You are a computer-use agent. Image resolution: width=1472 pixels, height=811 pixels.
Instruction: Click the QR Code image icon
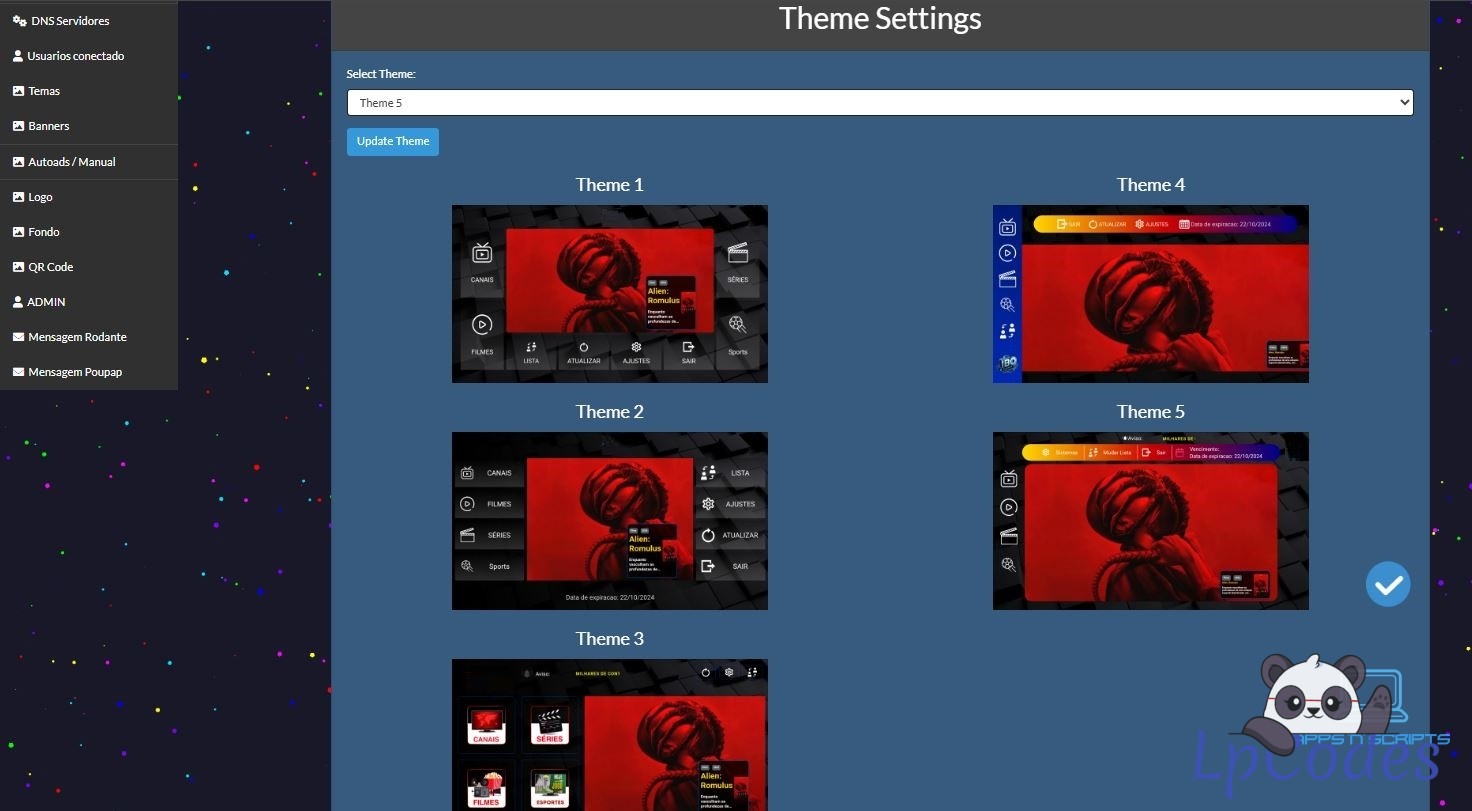coord(18,267)
